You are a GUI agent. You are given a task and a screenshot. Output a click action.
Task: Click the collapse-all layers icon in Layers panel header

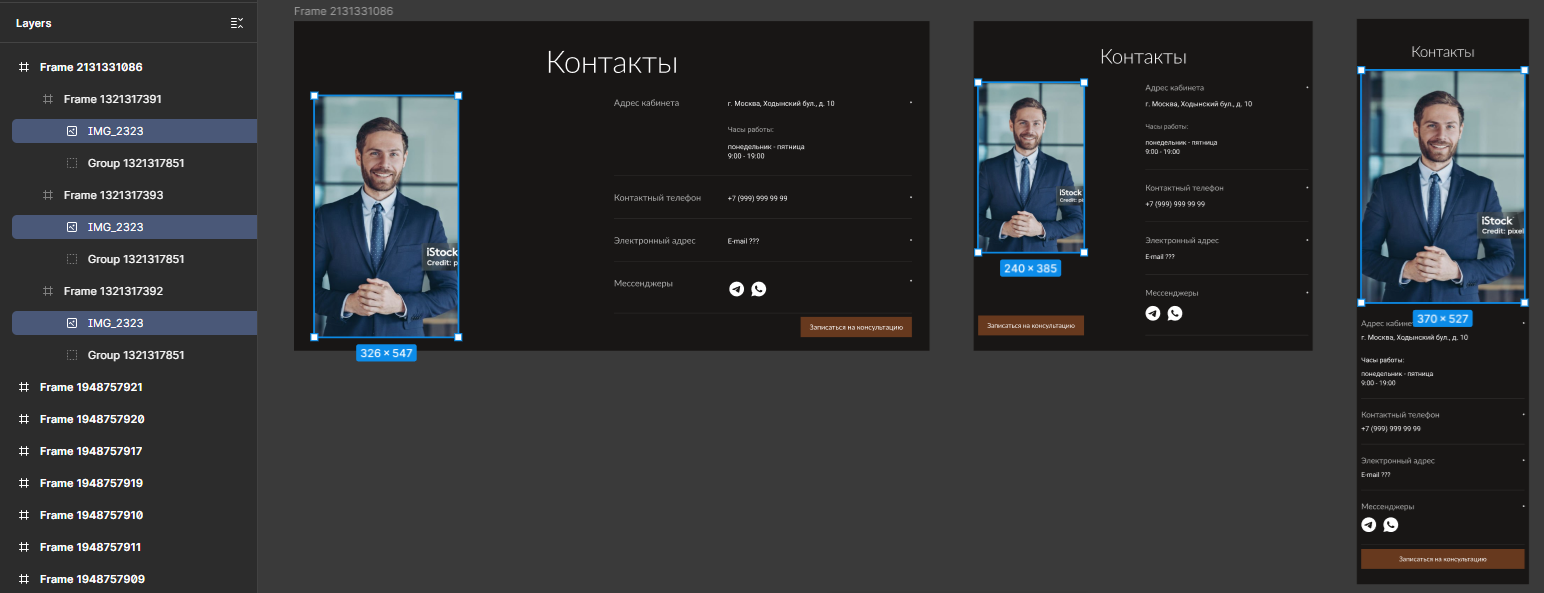point(237,22)
